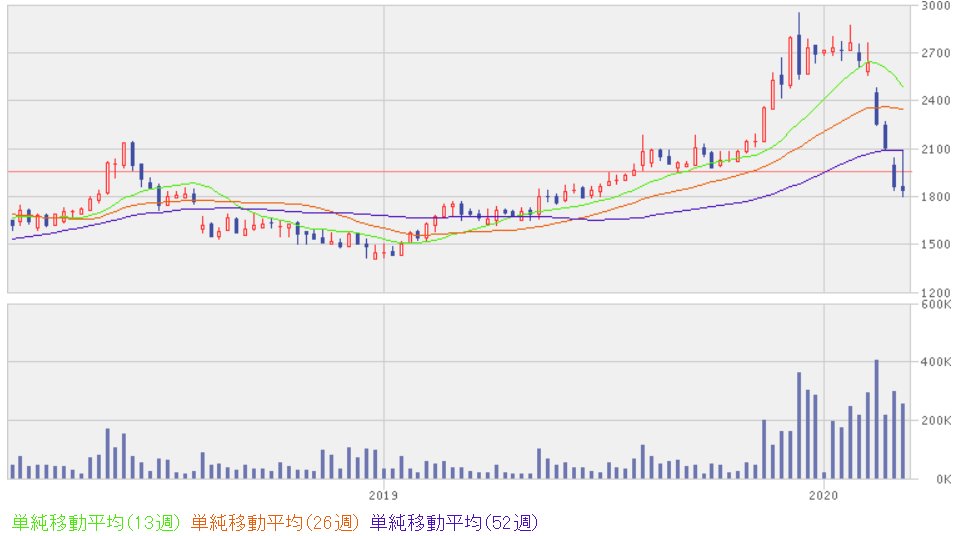Click the tallest volume bar near 400K
Image resolution: width=962 pixels, height=536 pixels.
pyautogui.click(x=876, y=419)
